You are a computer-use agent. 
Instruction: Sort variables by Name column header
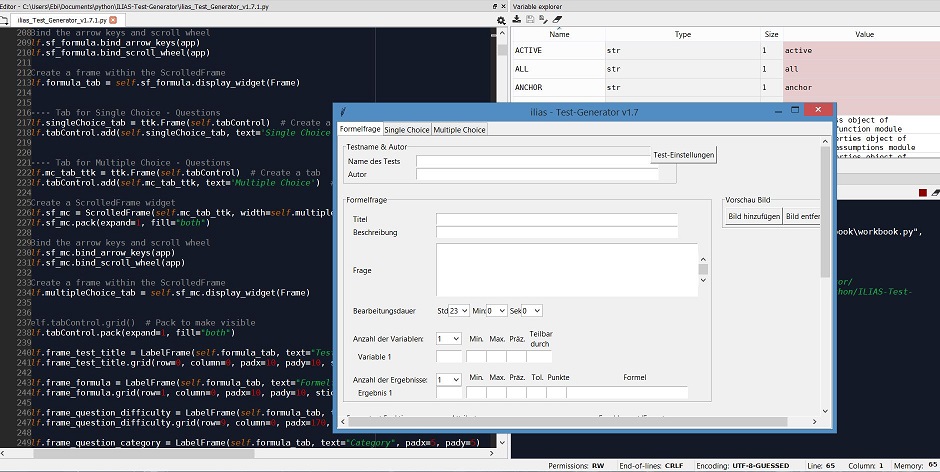(559, 34)
